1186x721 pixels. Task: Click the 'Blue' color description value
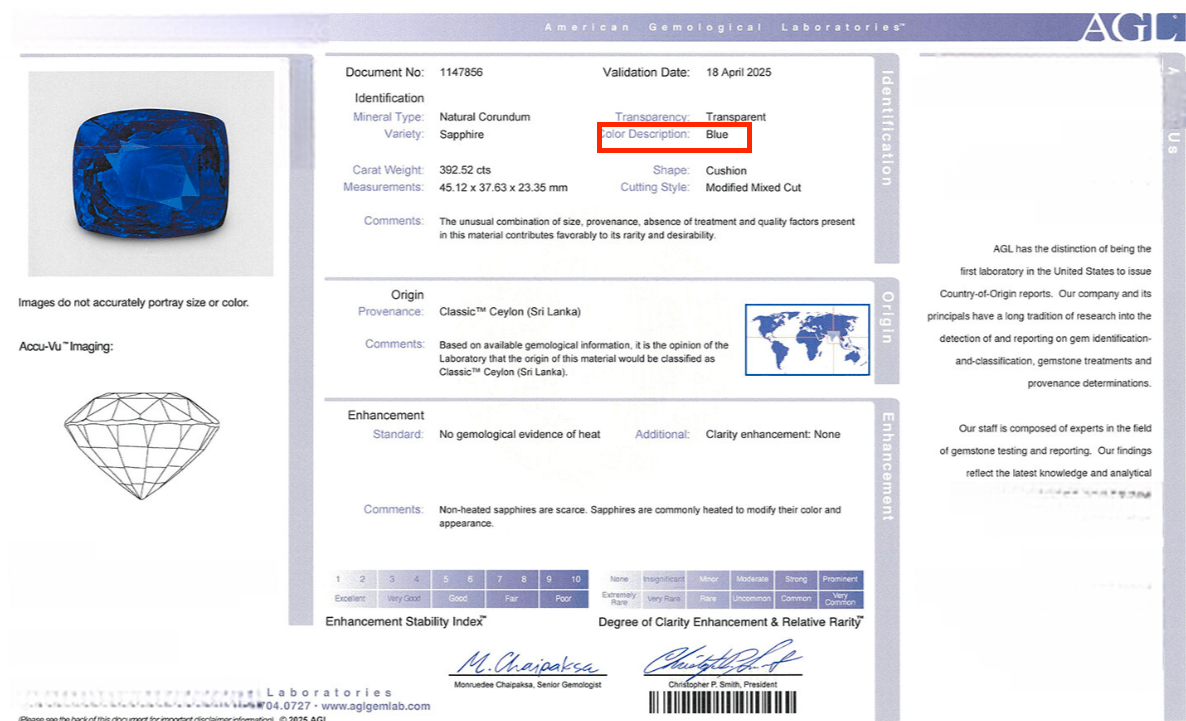[717, 135]
